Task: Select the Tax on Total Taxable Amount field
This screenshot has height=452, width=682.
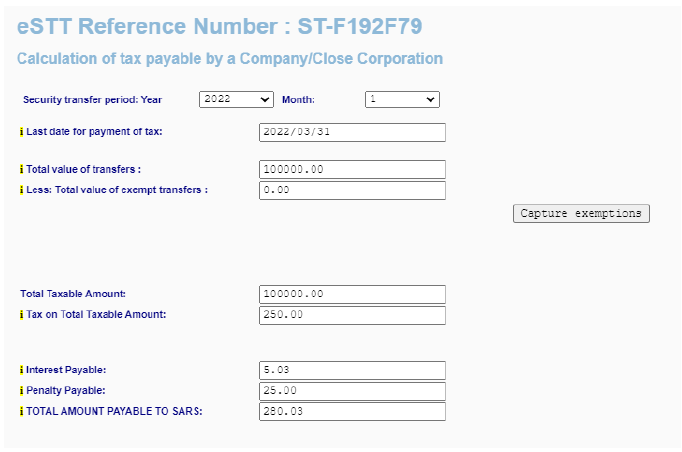Action: [352, 315]
